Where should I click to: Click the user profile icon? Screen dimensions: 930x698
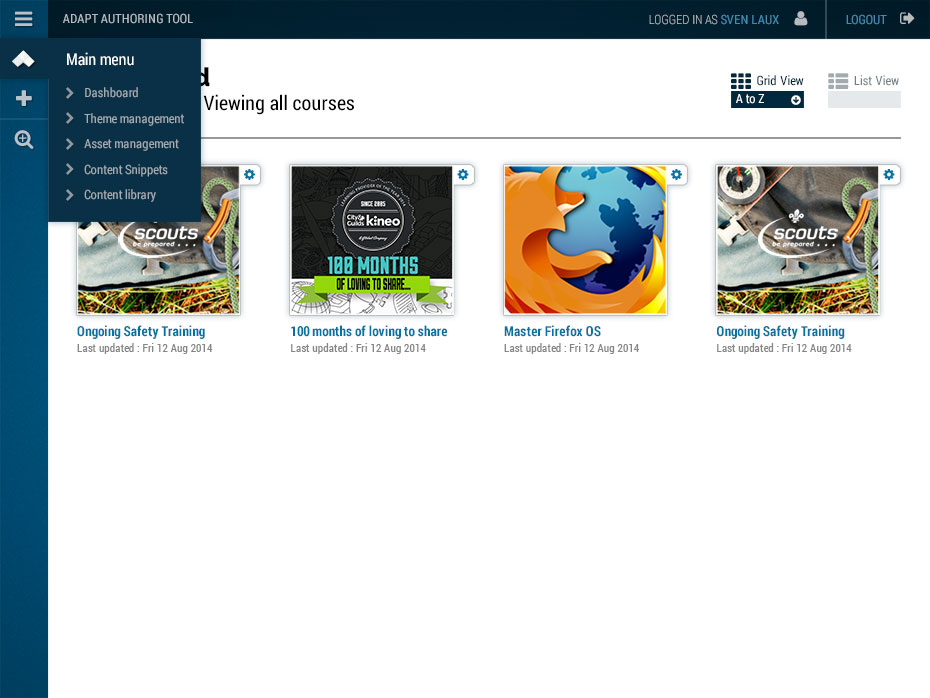801,19
